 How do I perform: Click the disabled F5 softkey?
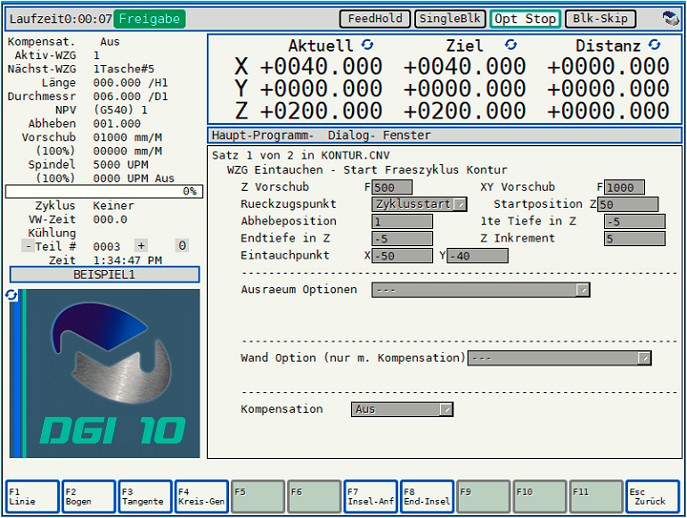(258, 497)
